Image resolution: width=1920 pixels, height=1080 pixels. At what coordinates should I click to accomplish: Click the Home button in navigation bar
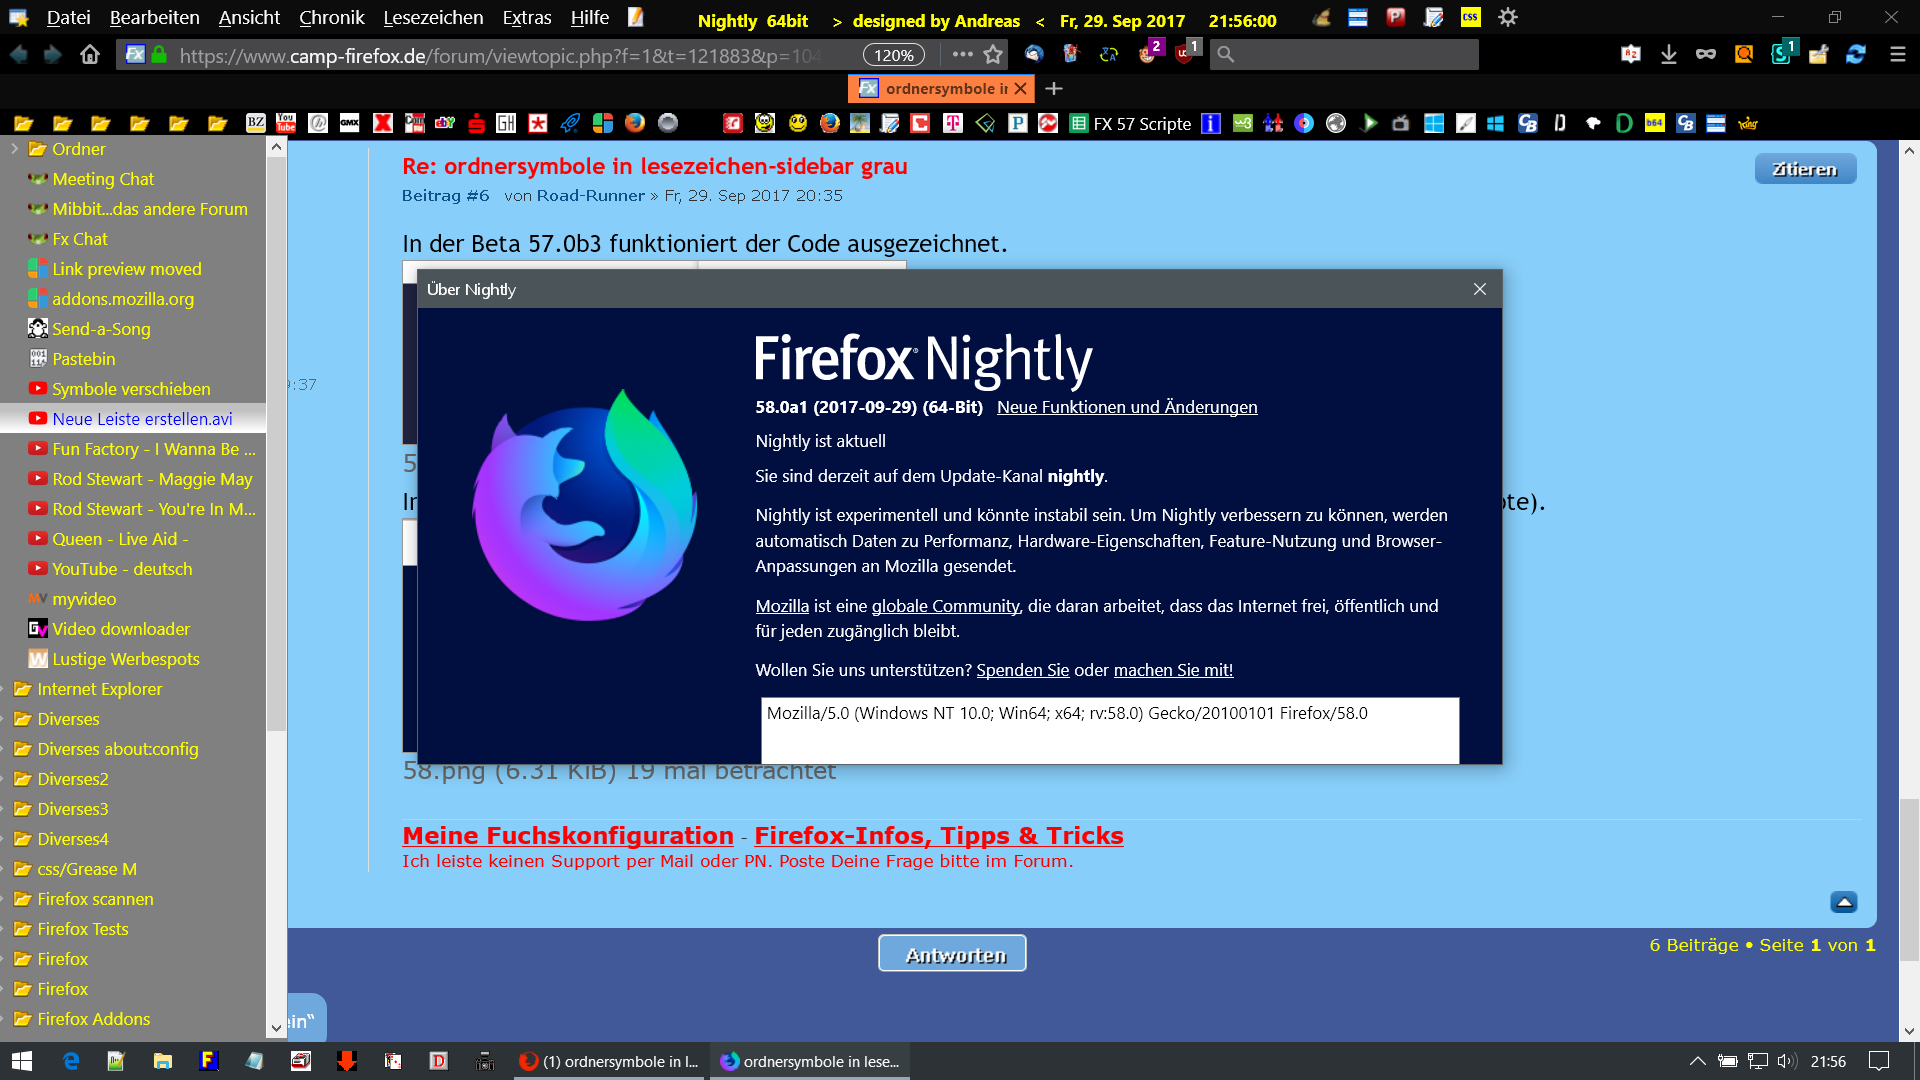click(x=90, y=55)
